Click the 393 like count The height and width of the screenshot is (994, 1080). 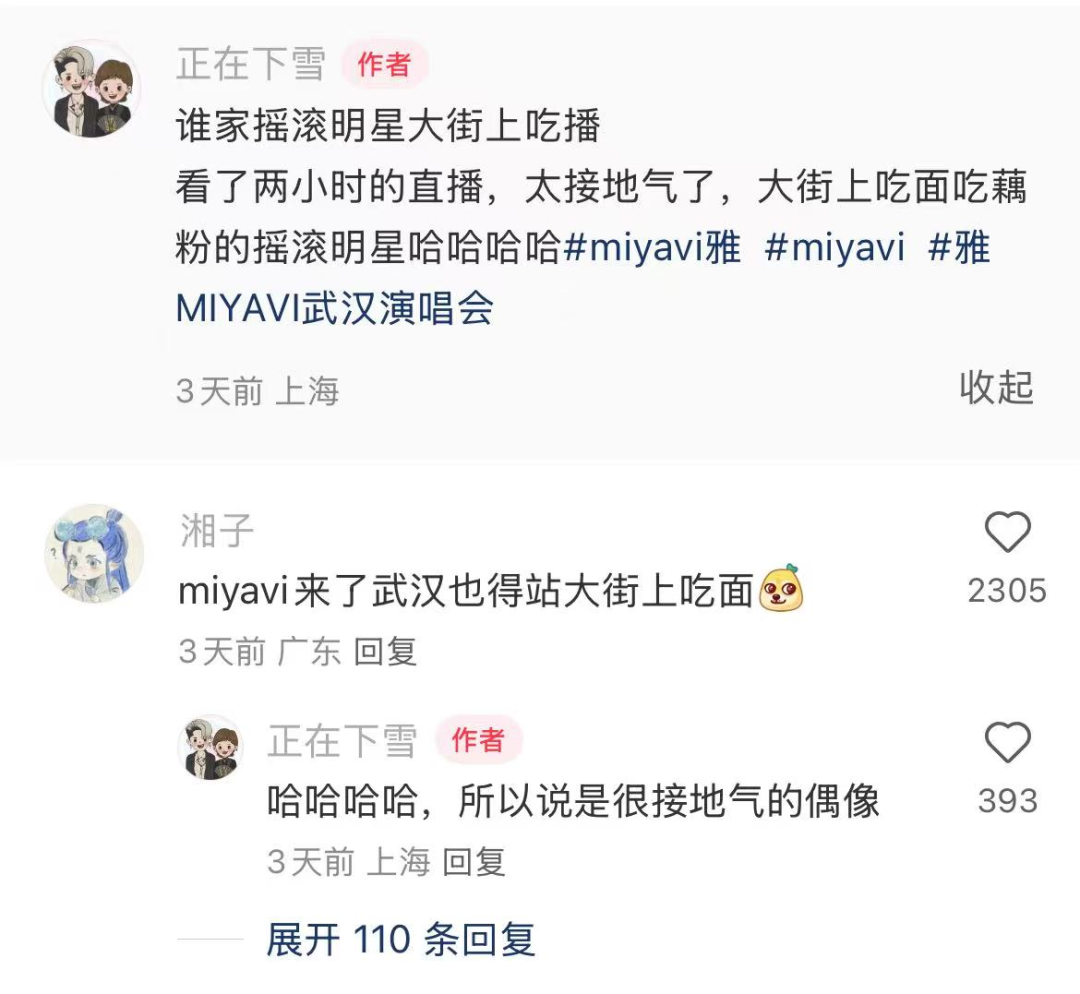1008,801
